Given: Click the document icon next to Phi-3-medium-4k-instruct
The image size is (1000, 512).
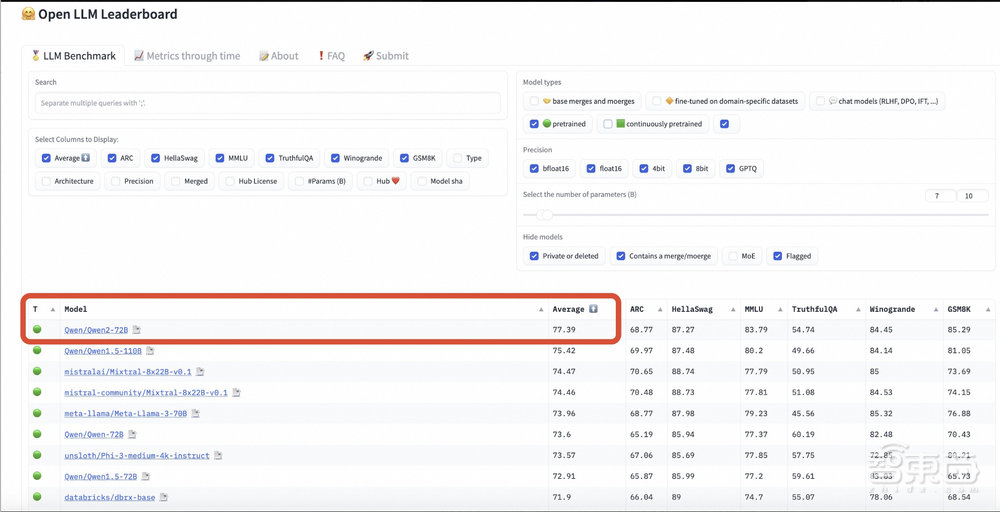Looking at the screenshot, I should 218,455.
